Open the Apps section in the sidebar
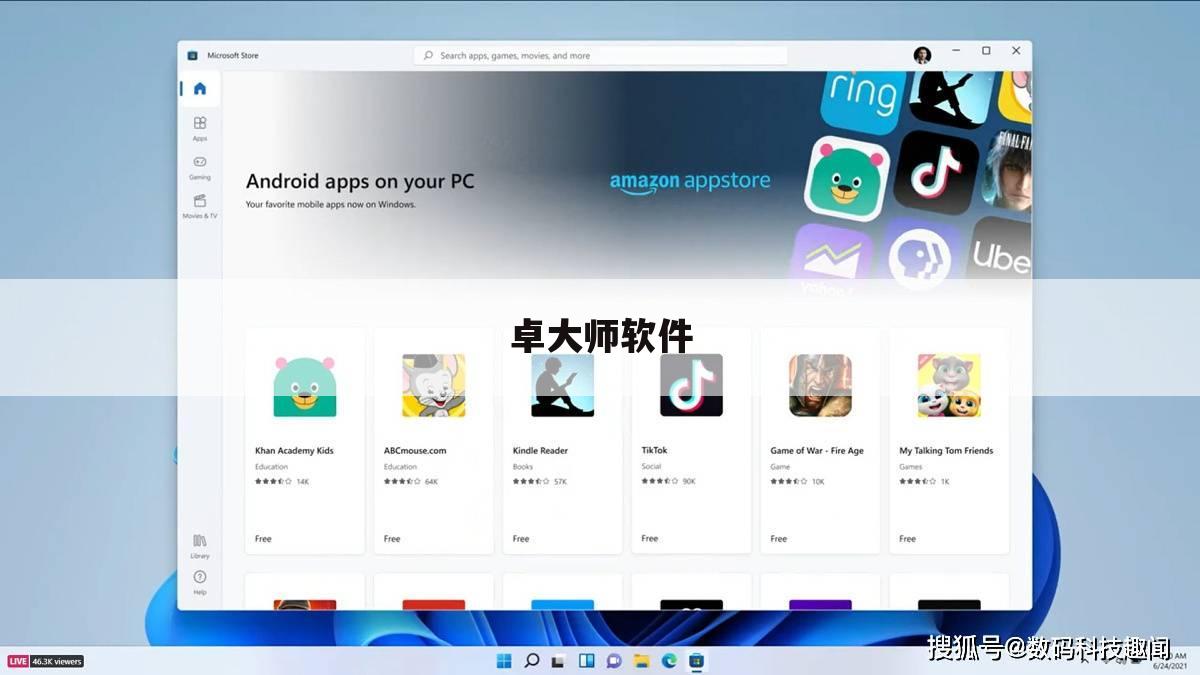Viewport: 1200px width, 675px height. [200, 127]
